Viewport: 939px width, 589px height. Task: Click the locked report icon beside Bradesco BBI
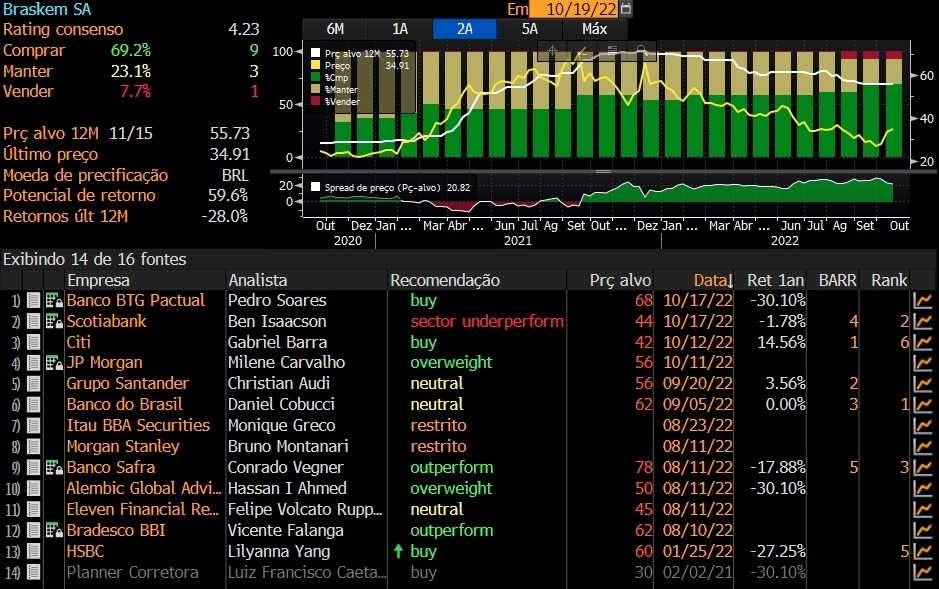pyautogui.click(x=54, y=530)
